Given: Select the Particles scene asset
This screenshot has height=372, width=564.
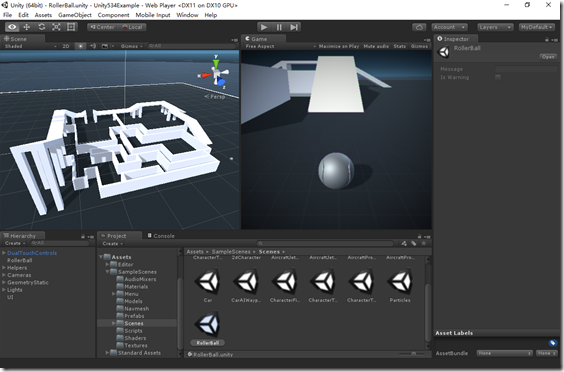Looking at the screenshot, I should [x=400, y=286].
